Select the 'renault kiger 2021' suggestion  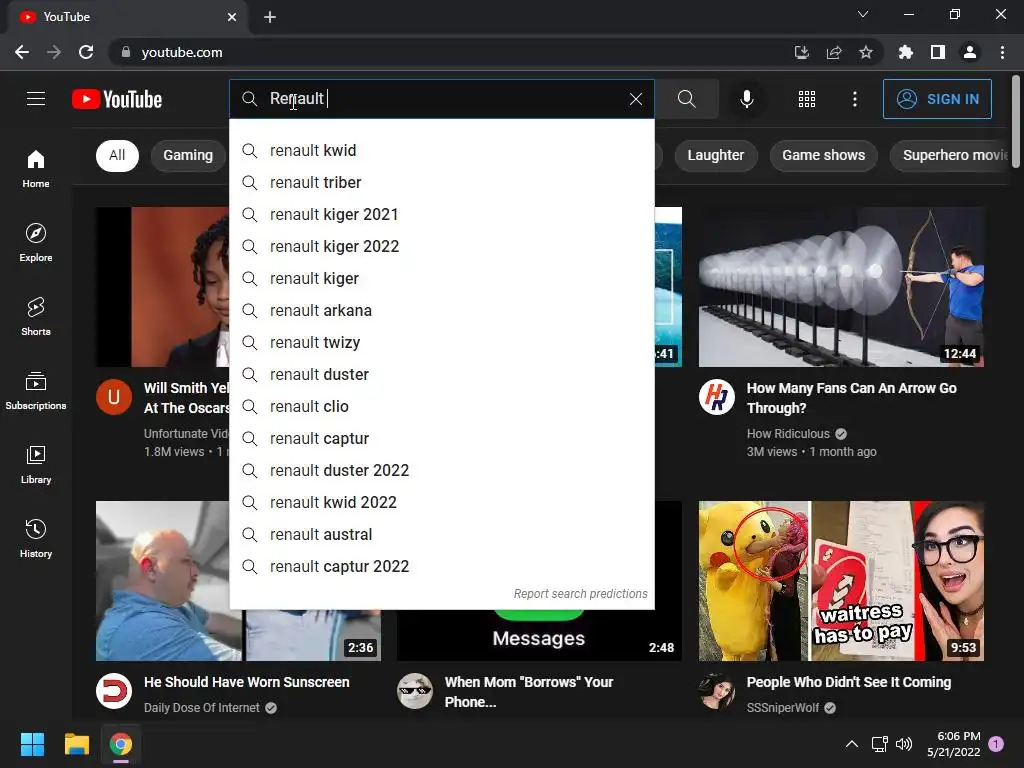(442, 214)
